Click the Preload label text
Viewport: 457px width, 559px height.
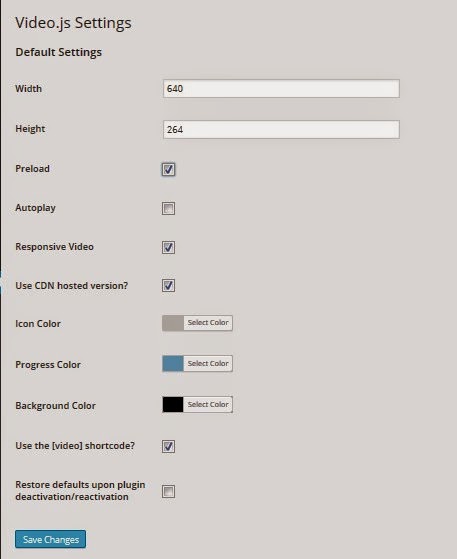32,169
